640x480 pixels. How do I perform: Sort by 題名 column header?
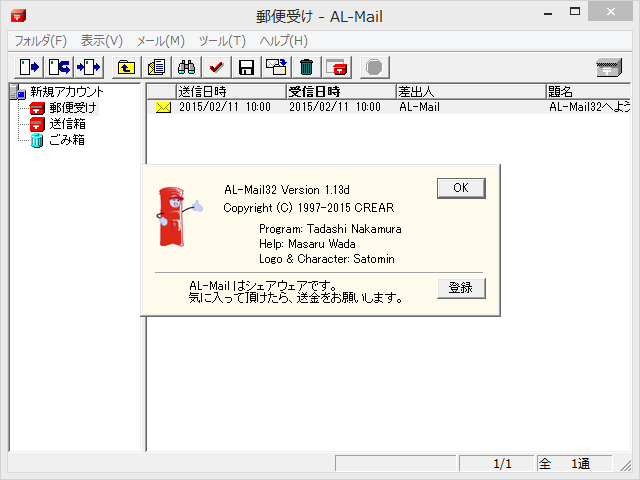pyautogui.click(x=589, y=92)
